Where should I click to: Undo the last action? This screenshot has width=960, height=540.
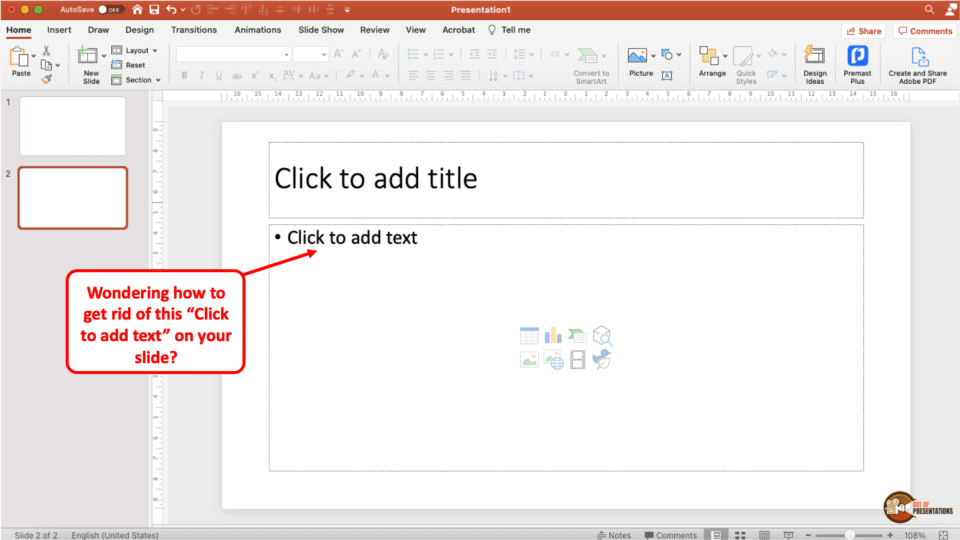[171, 10]
